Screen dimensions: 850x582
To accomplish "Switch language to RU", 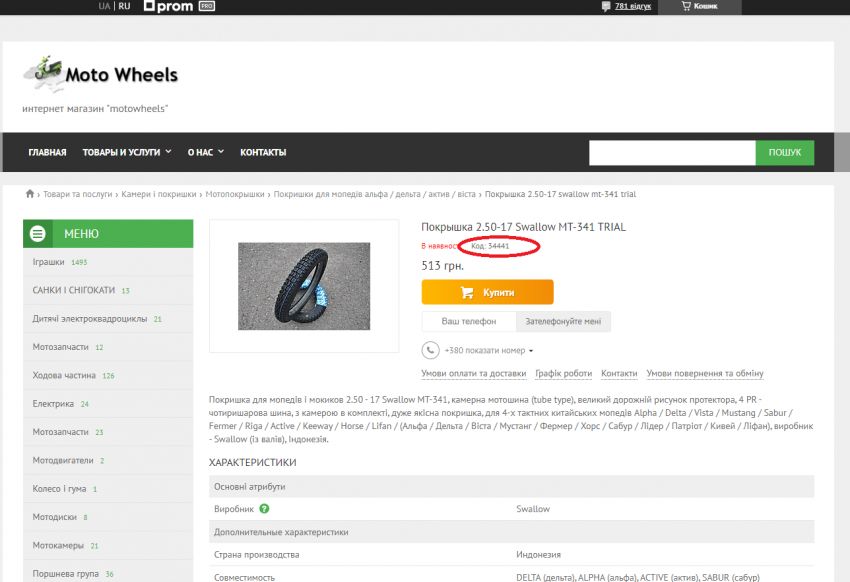I will point(124,6).
